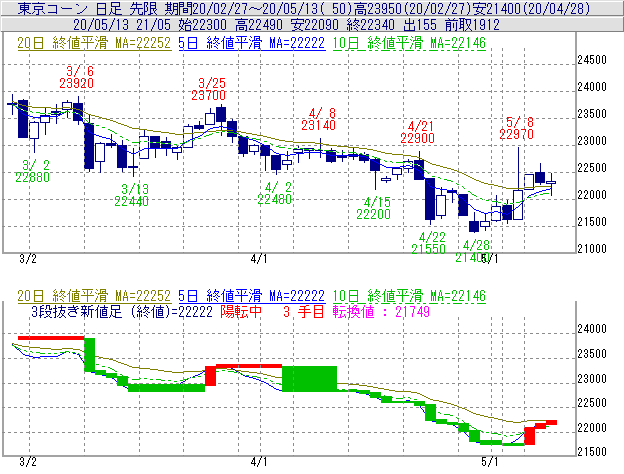Select the 4/28 low label
This screenshot has height=474, width=624.
pyautogui.click(x=473, y=251)
